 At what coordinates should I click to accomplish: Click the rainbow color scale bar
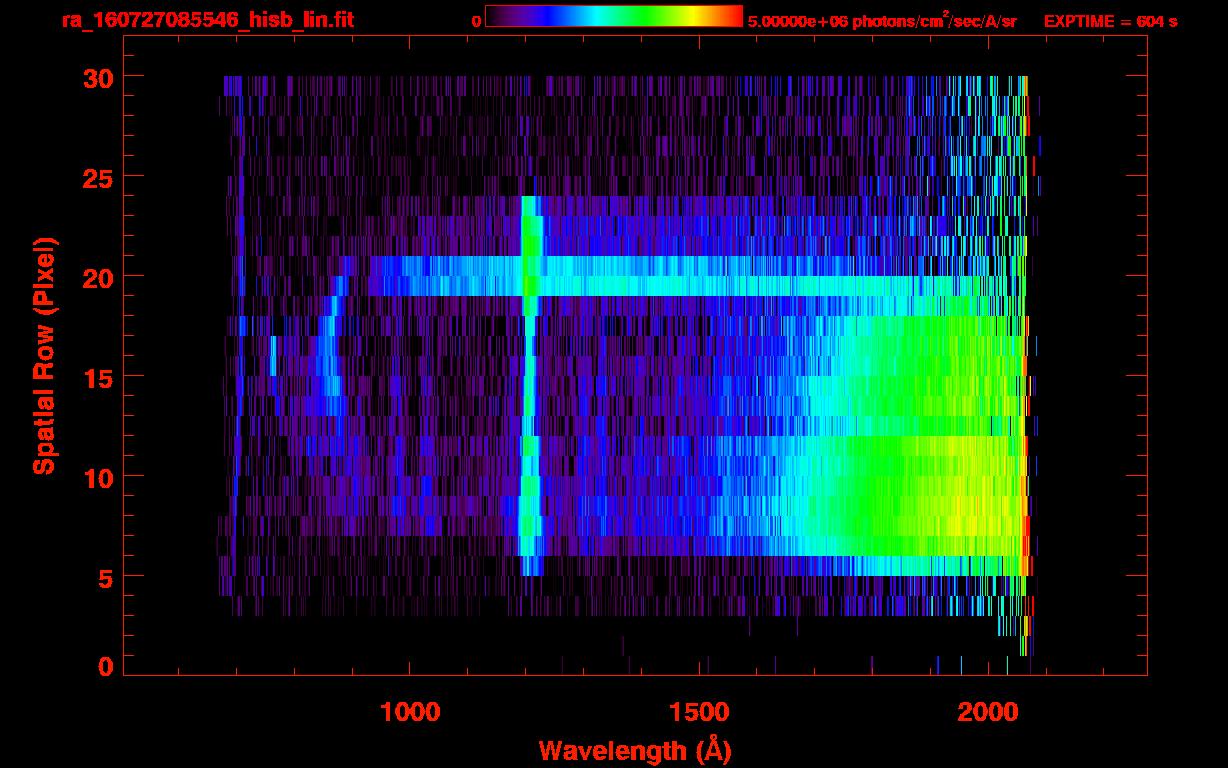click(x=613, y=16)
